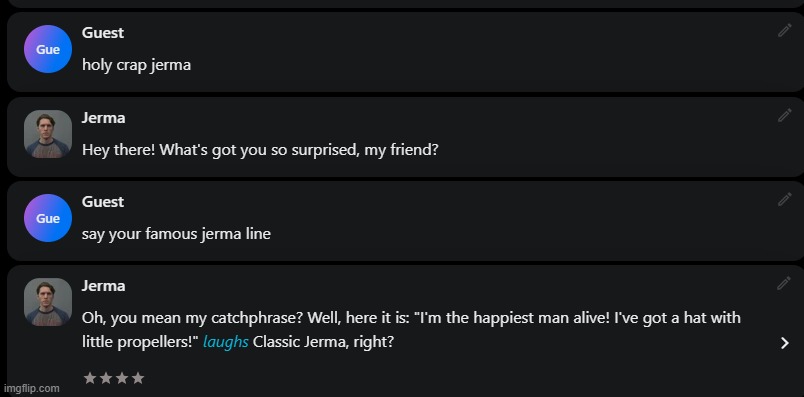Select the Guest avatar beside "say your famous jerma line"
The image size is (804, 397).
tap(48, 218)
